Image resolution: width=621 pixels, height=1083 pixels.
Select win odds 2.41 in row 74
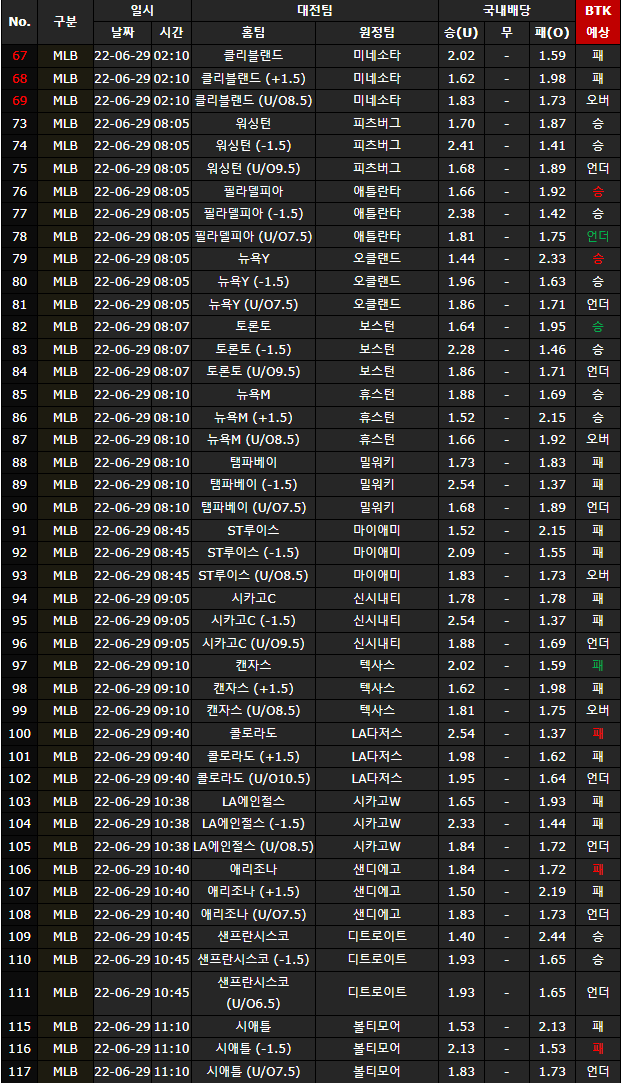pos(461,146)
